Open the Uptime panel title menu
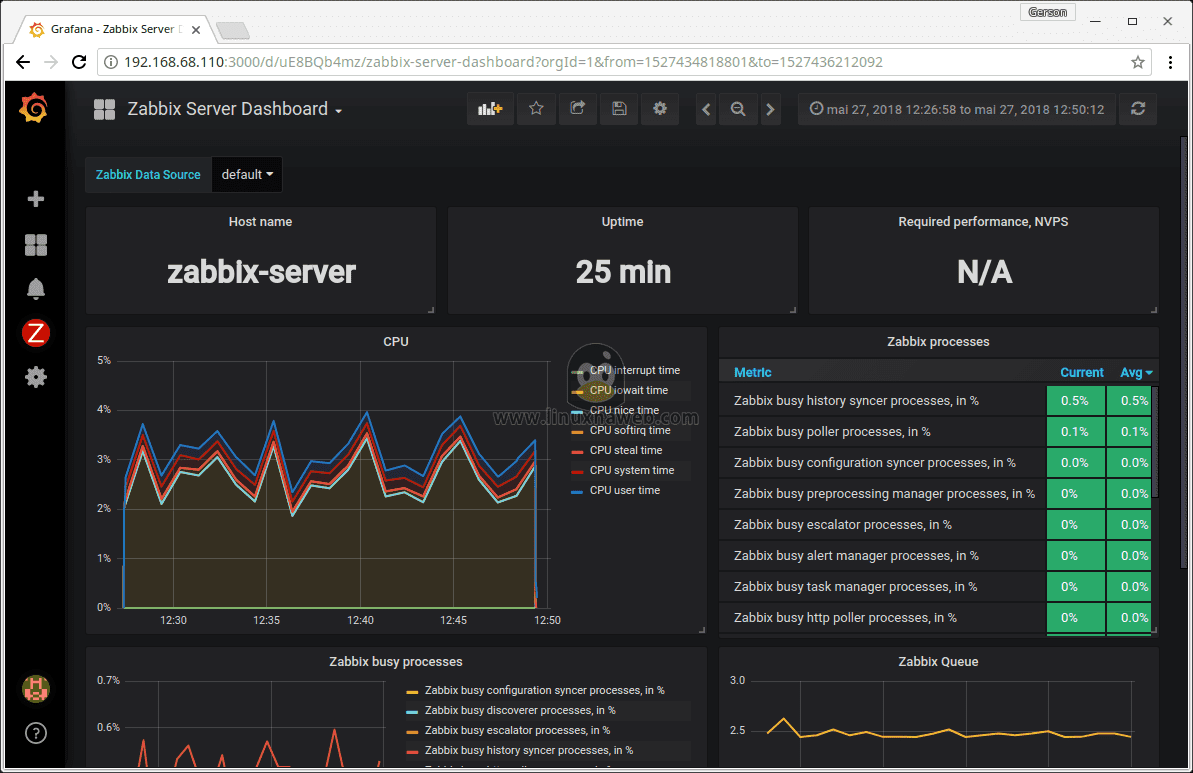The width and height of the screenshot is (1193, 773). tap(622, 221)
